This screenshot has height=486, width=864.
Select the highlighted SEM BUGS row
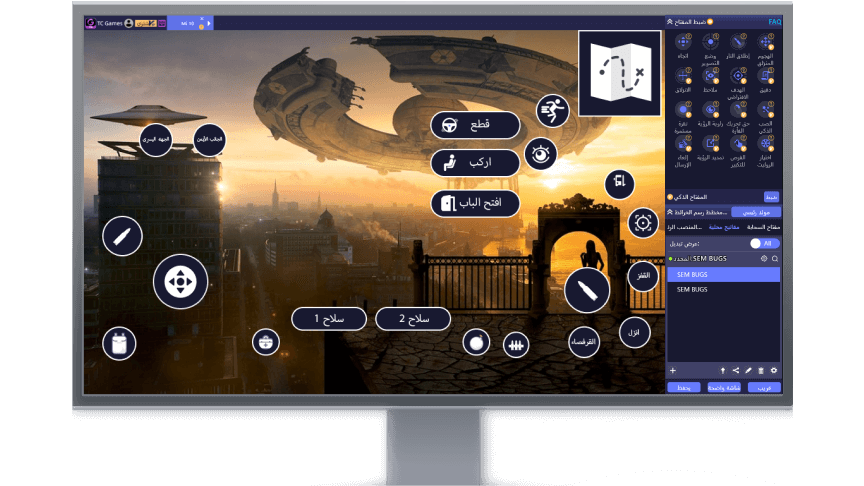pyautogui.click(x=723, y=274)
